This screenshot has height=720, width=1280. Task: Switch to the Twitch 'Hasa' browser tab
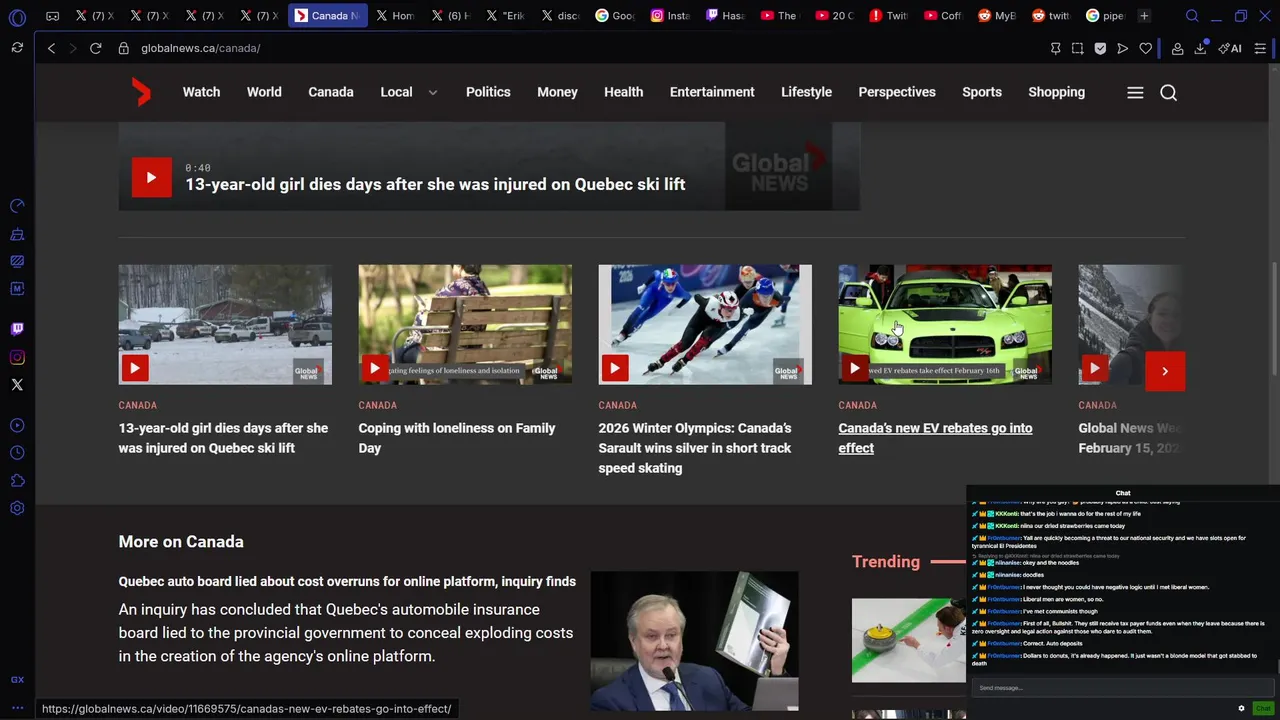tap(725, 16)
